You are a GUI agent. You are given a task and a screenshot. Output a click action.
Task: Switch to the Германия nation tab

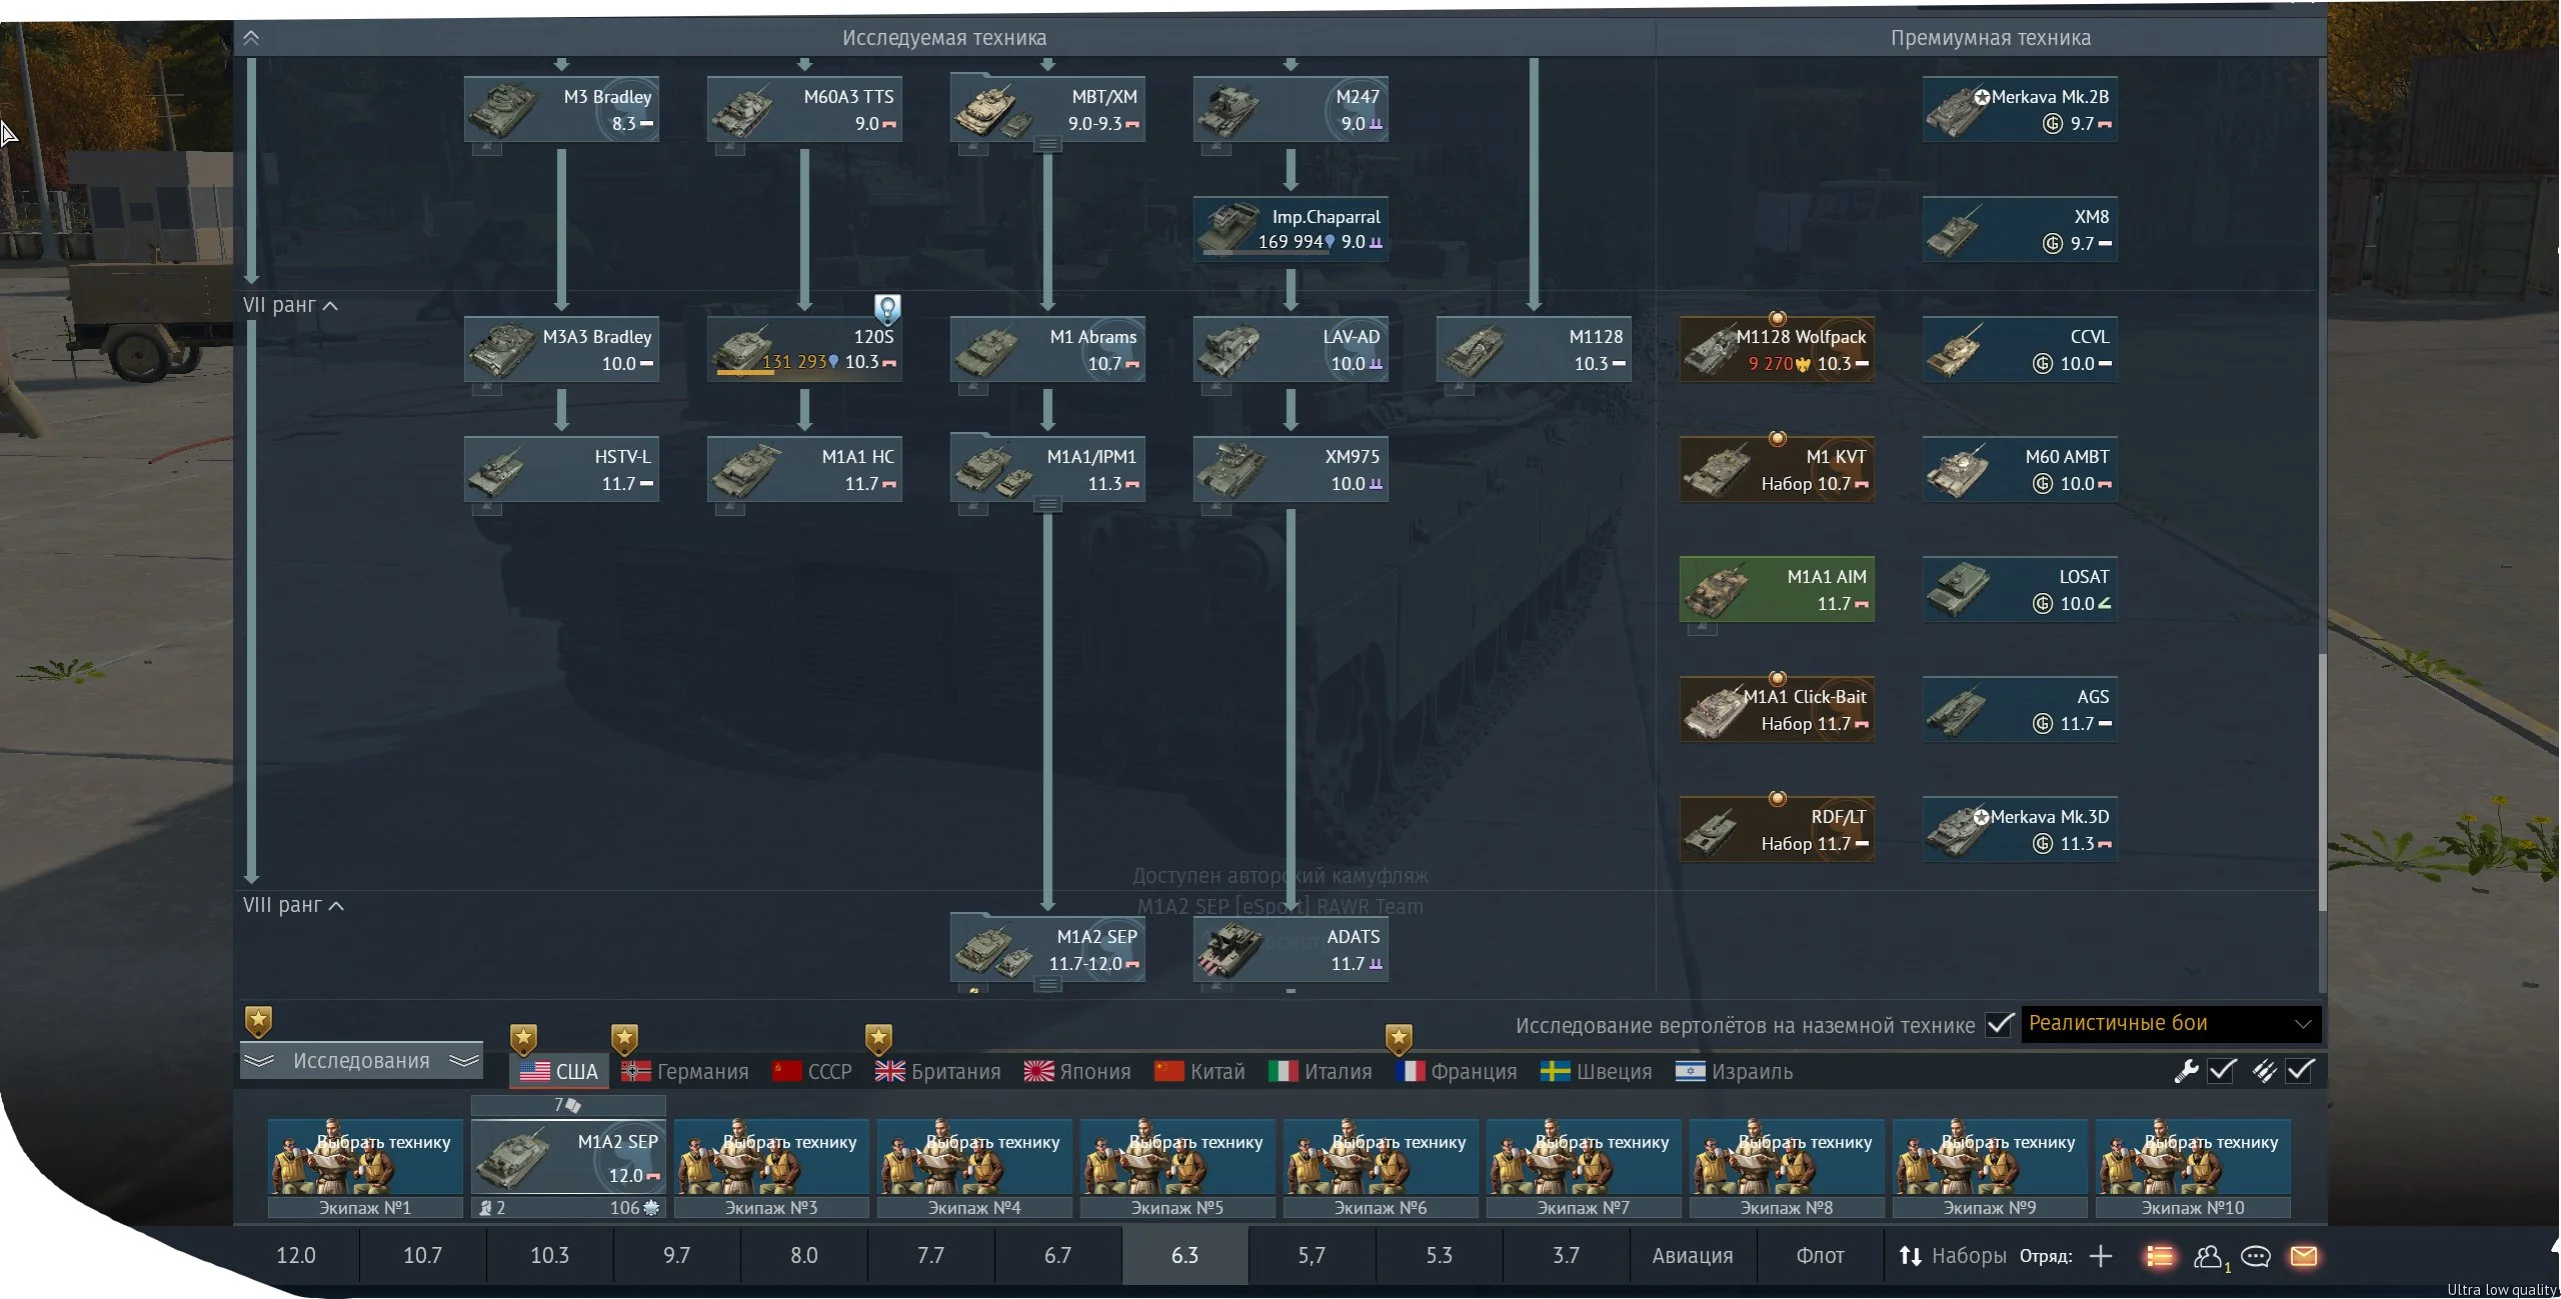tap(685, 1071)
